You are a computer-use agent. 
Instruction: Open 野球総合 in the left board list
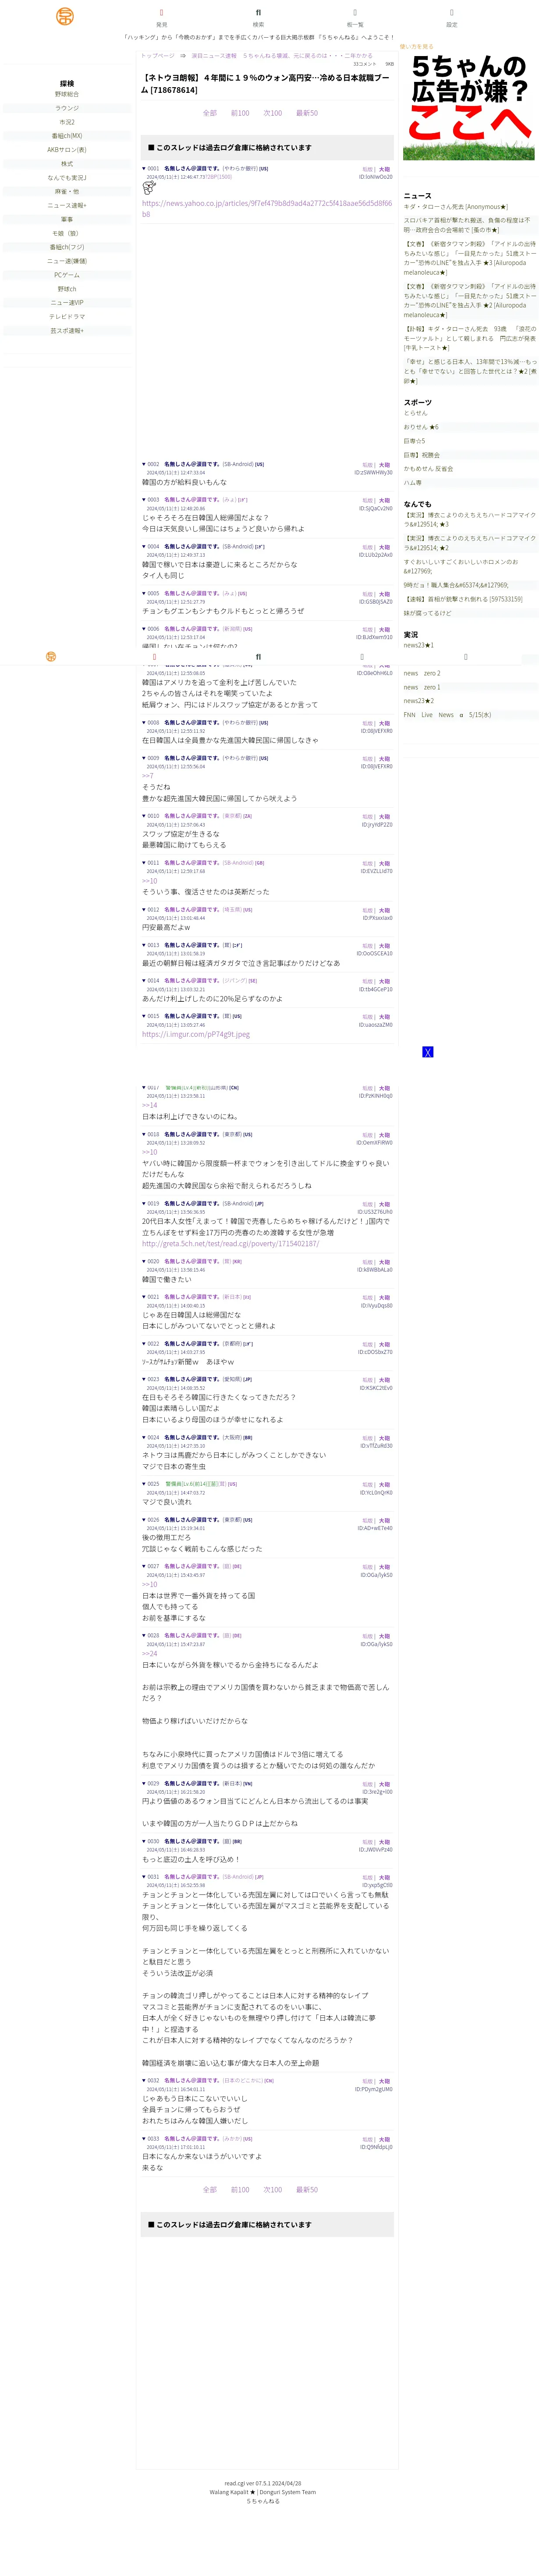tap(67, 94)
